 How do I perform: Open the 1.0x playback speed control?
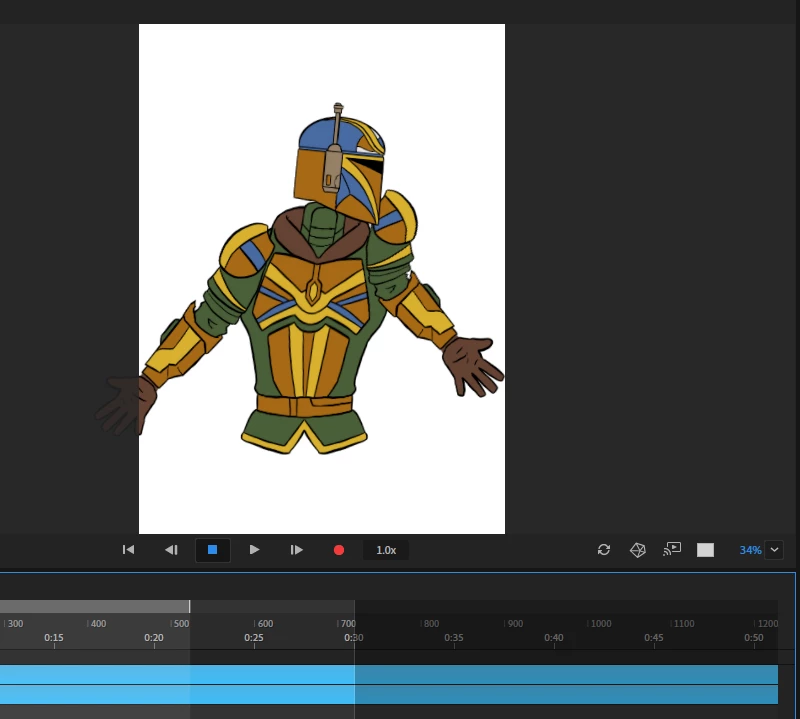385,550
